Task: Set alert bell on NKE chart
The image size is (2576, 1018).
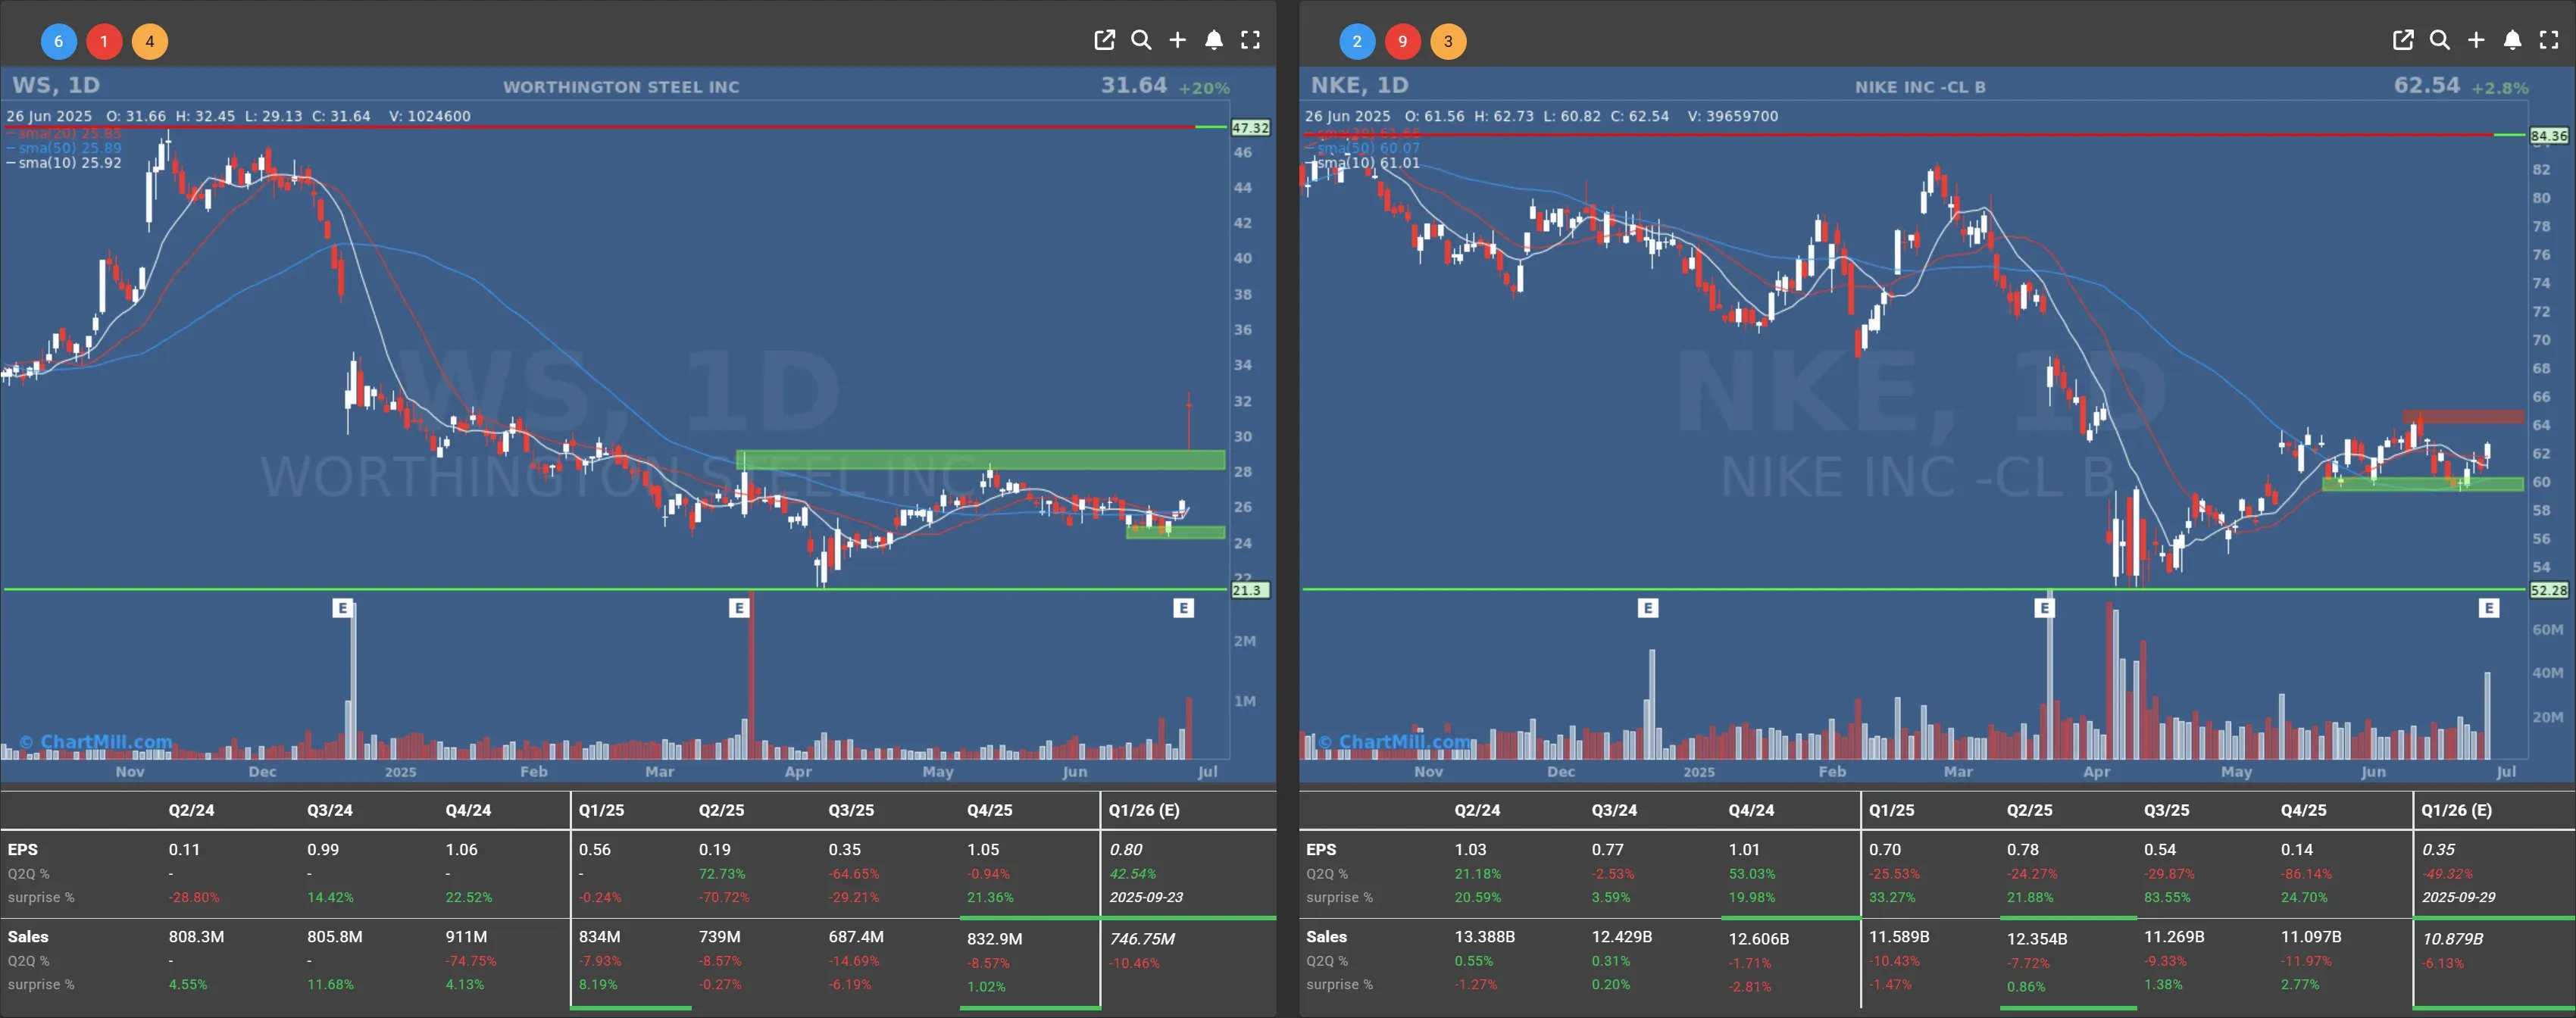Action: pos(2513,40)
